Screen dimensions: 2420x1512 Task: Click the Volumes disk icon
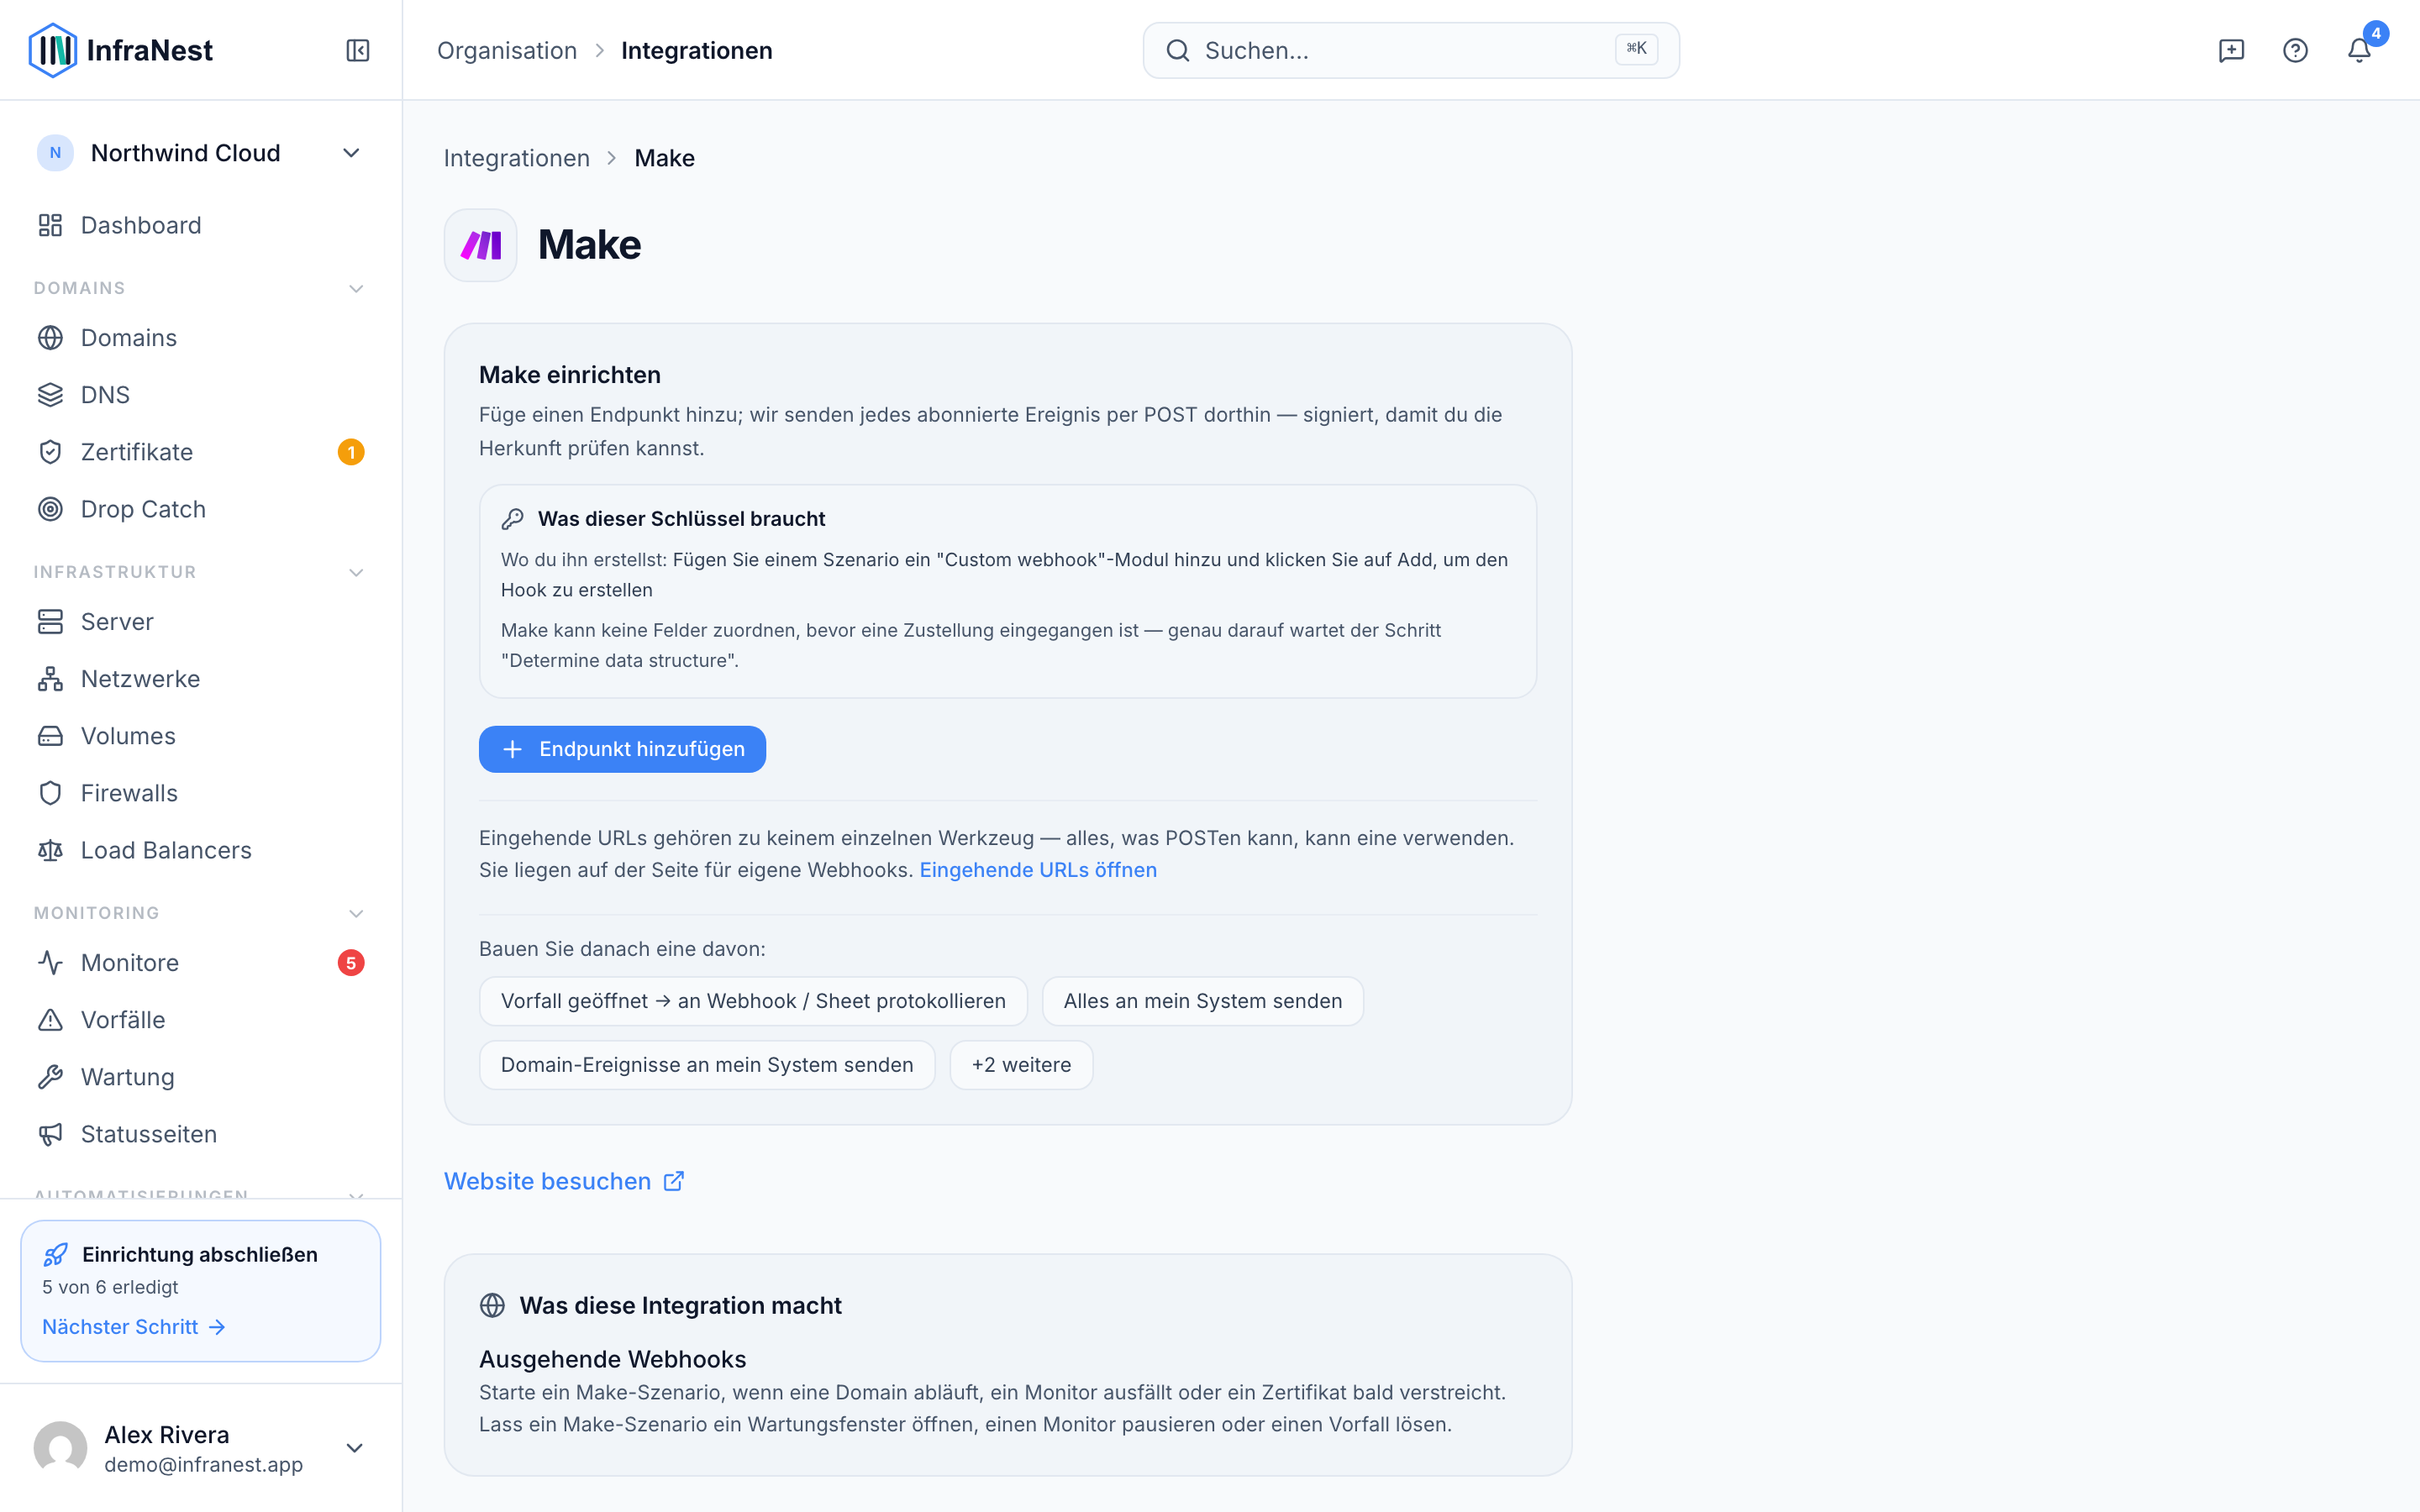point(50,736)
